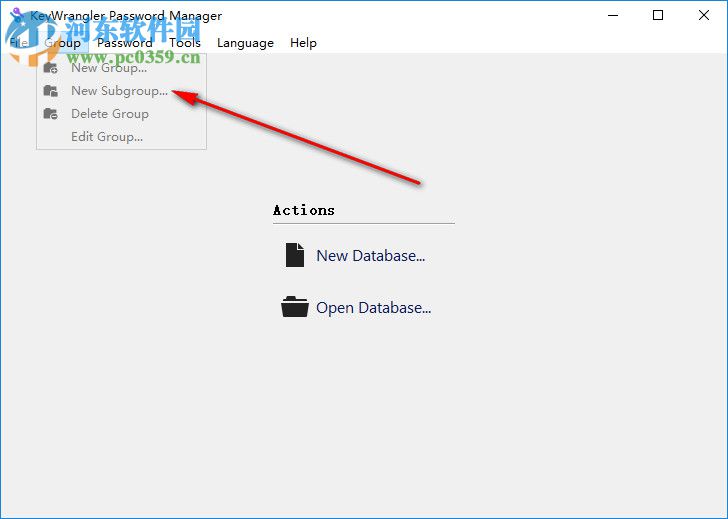The width and height of the screenshot is (728, 519).
Task: Open the File menu
Action: point(19,43)
